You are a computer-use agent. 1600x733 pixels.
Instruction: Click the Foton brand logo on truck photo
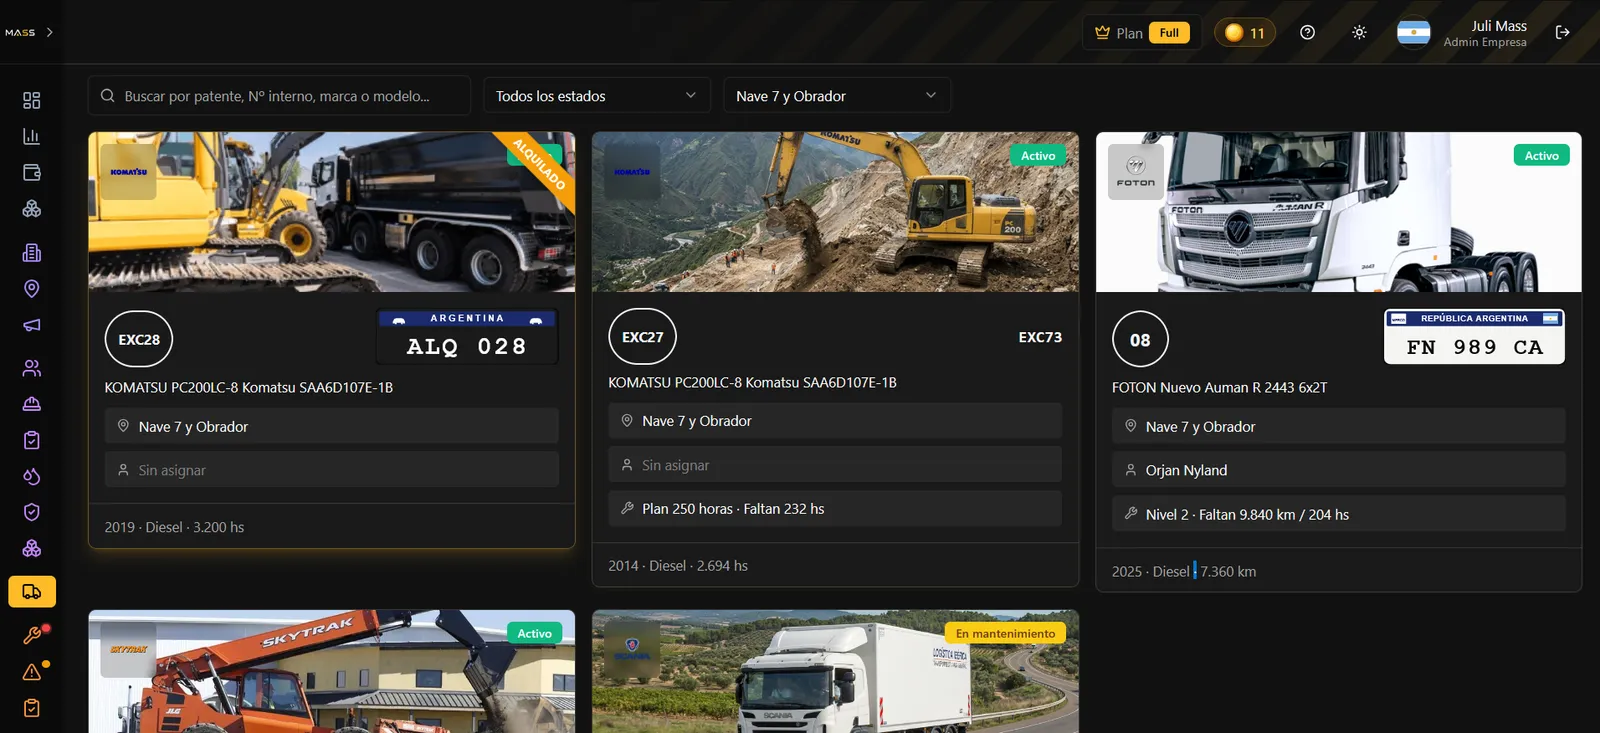pos(1136,172)
